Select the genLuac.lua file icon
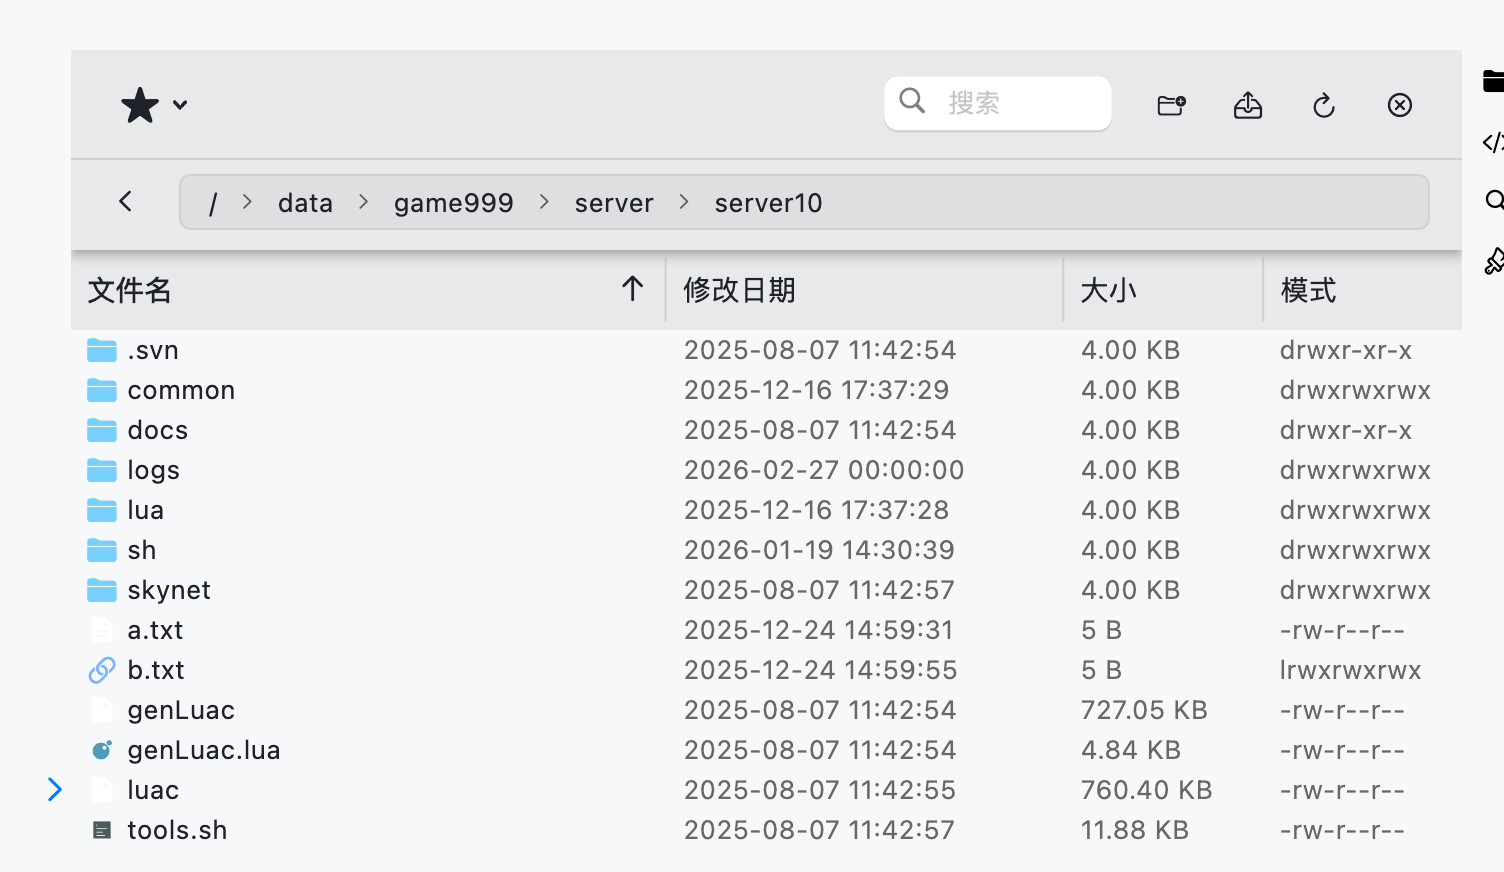 102,750
